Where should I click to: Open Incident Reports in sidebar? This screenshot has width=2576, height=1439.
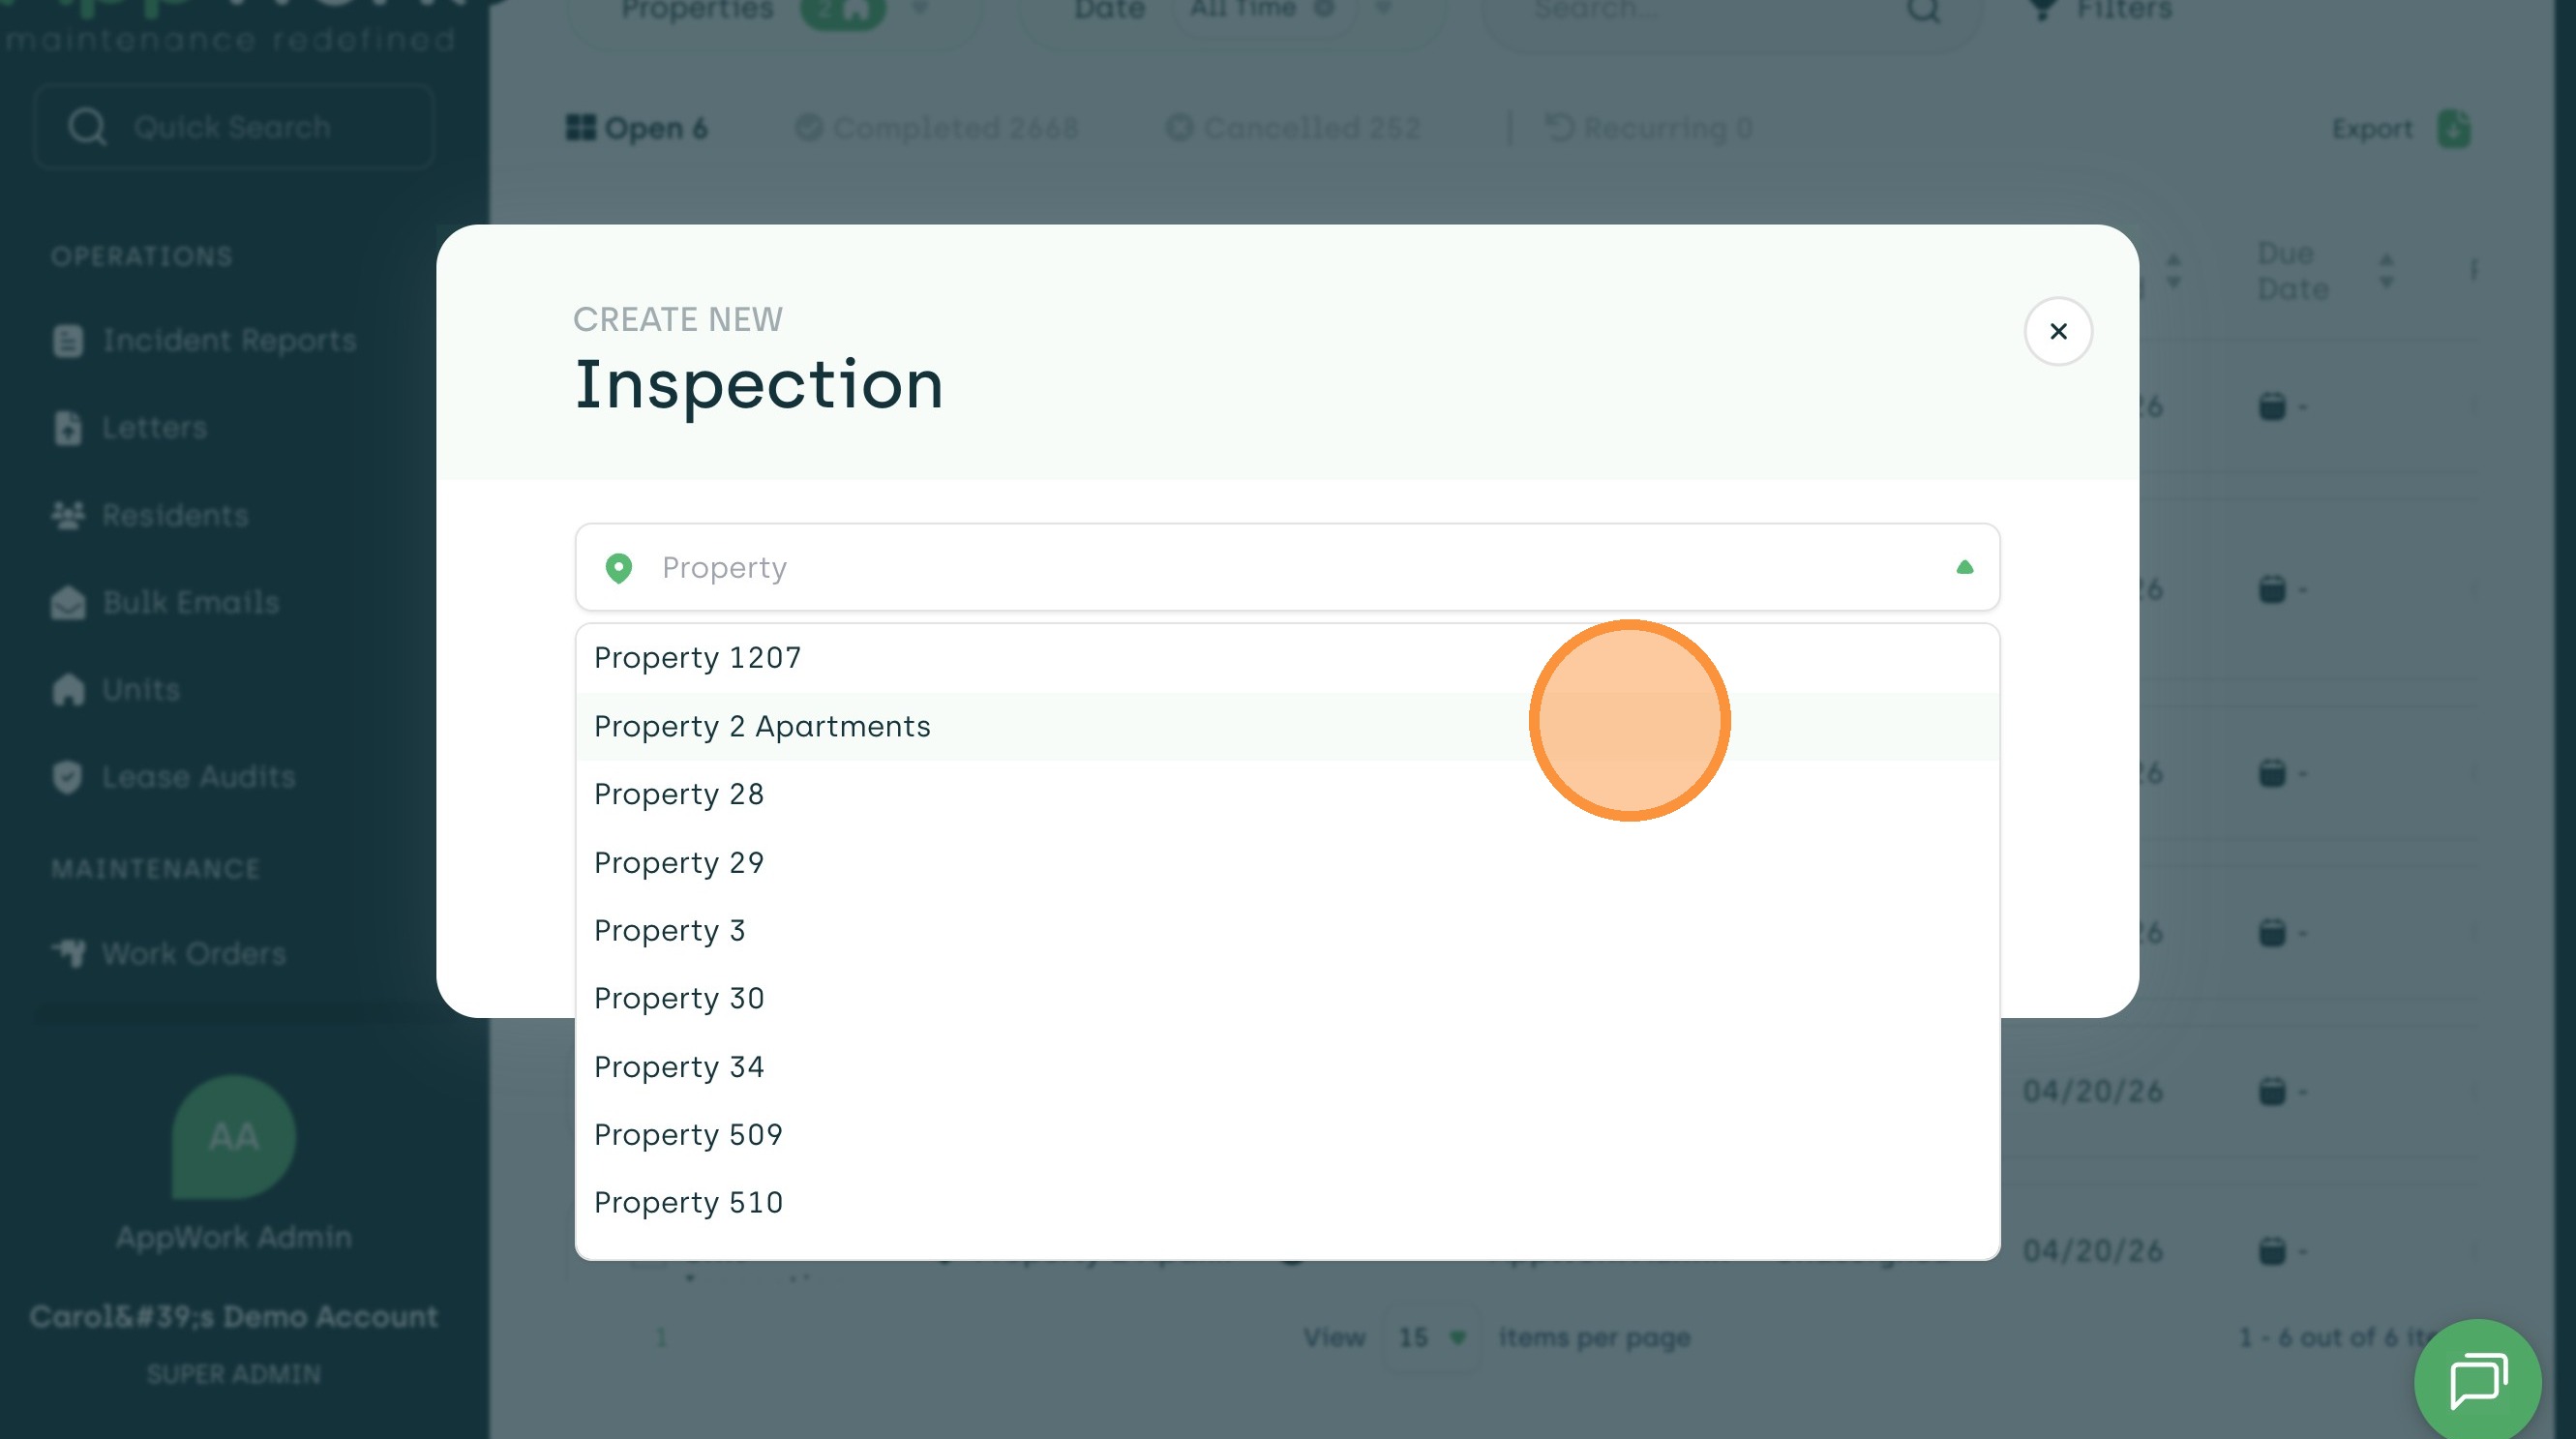[228, 341]
